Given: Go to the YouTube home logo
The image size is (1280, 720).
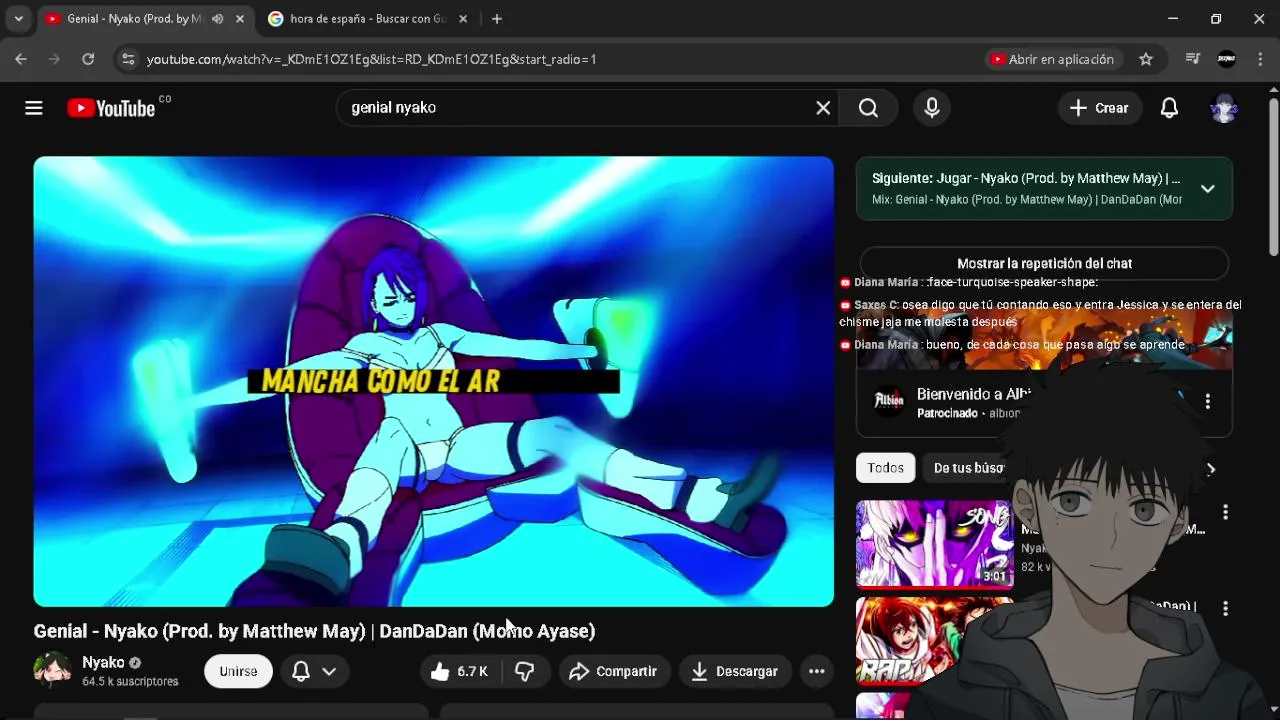Looking at the screenshot, I should [x=111, y=108].
